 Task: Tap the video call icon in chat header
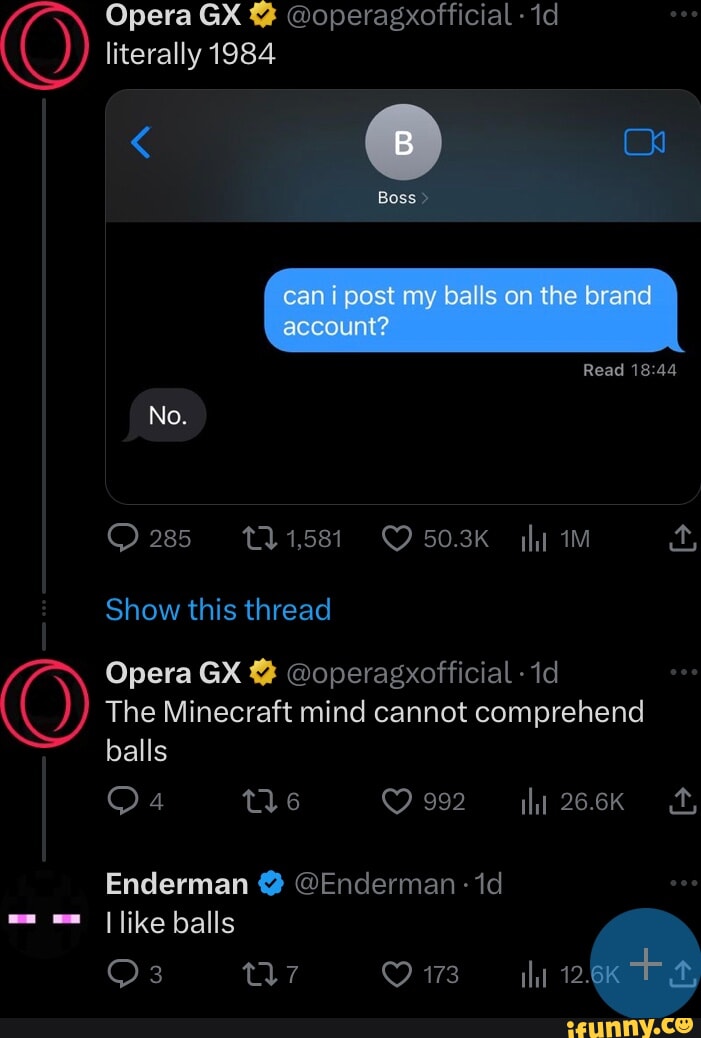(644, 144)
